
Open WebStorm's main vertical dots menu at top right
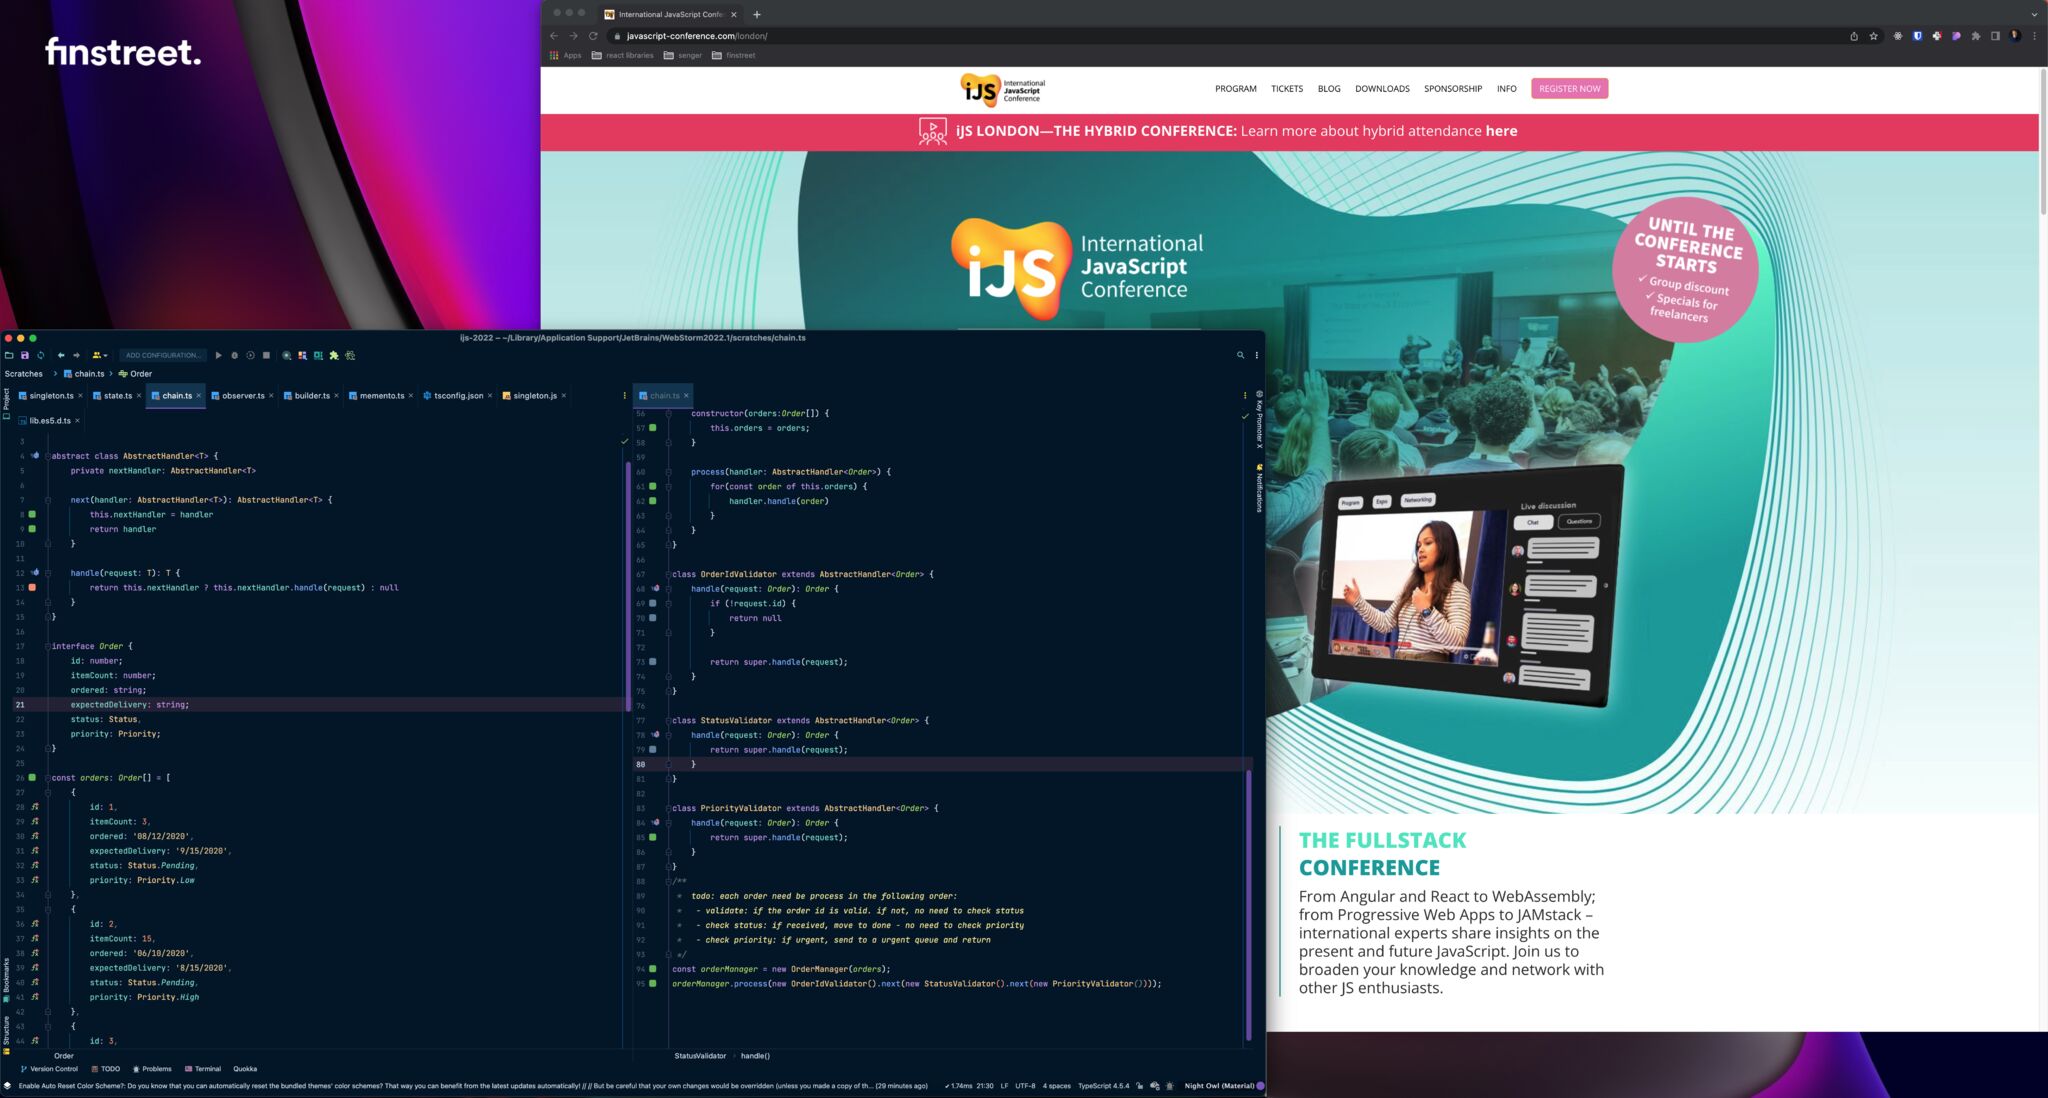(1257, 355)
